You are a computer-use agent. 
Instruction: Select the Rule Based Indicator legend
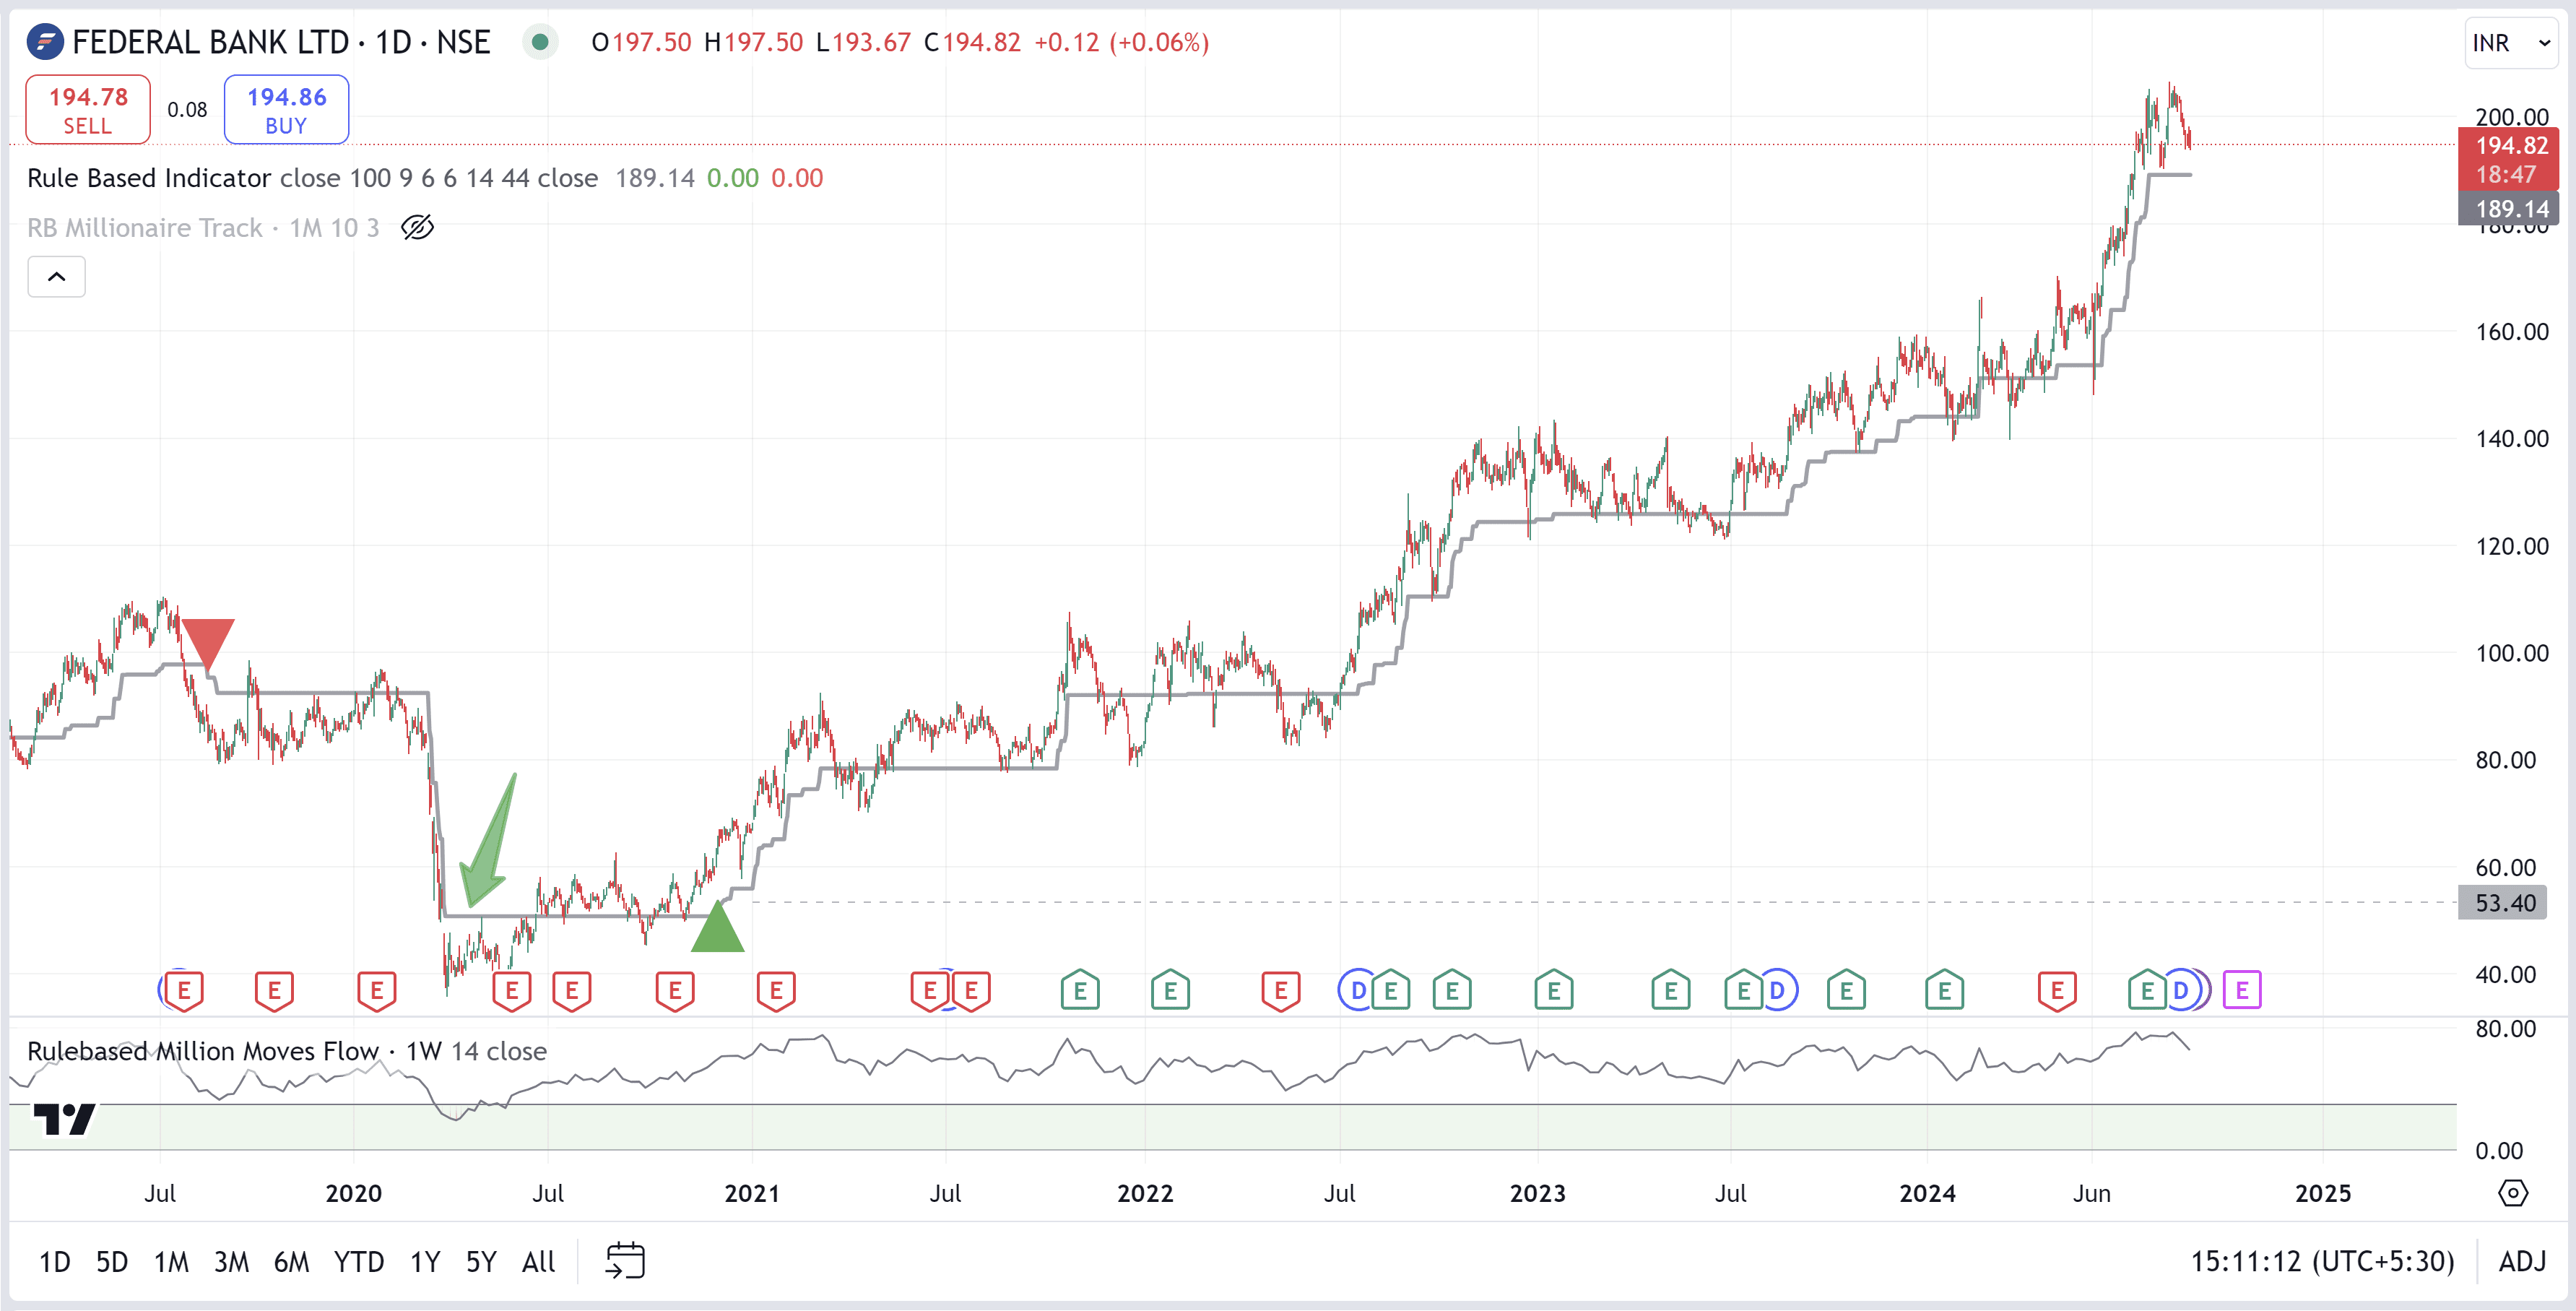tap(149, 178)
